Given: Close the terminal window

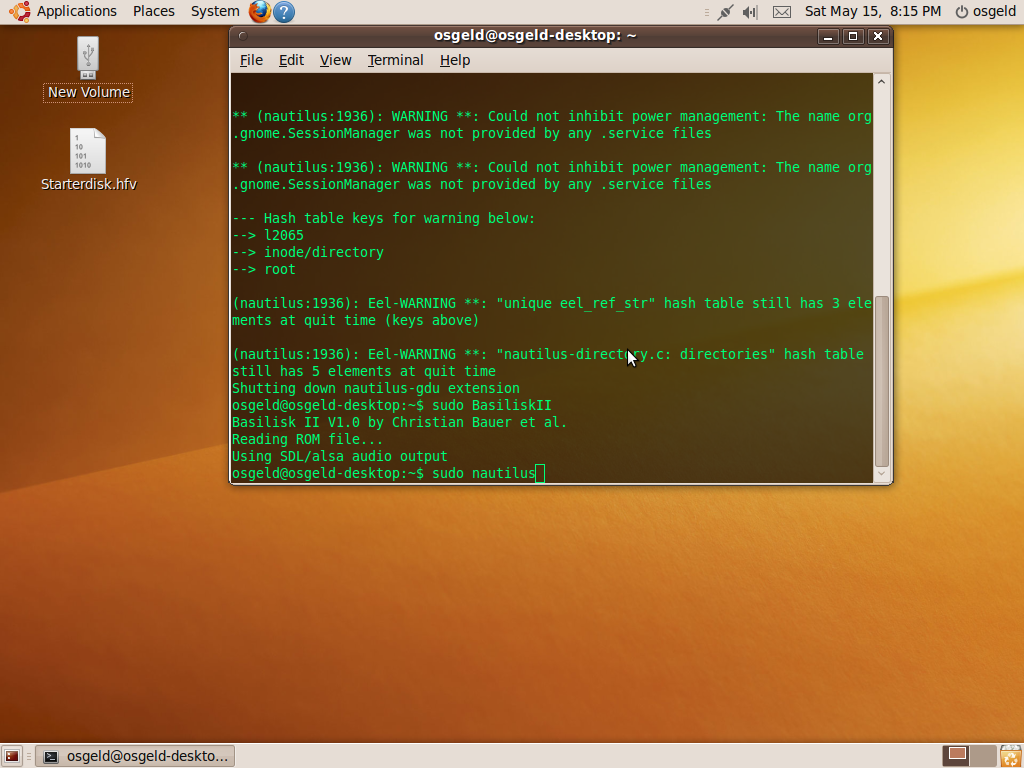Looking at the screenshot, I should (x=878, y=37).
